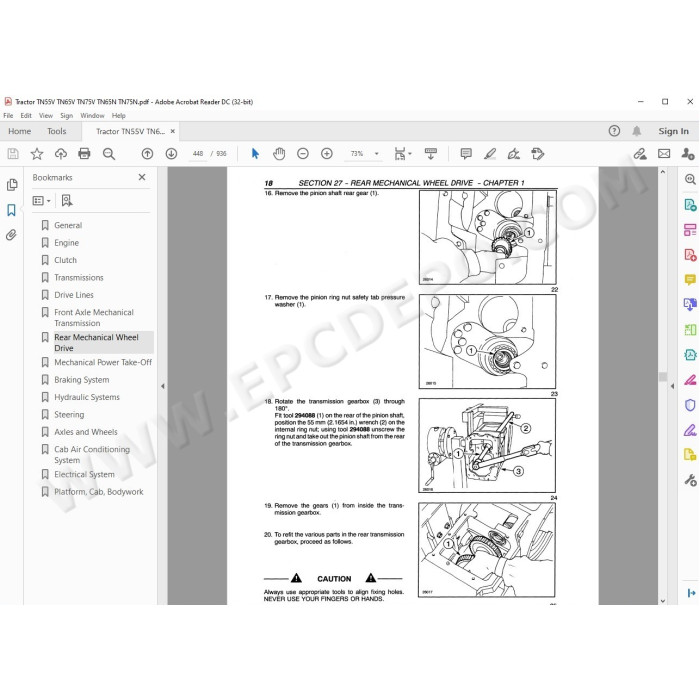The image size is (700, 700).
Task: Select the Highlight text pen tool
Action: (x=490, y=154)
